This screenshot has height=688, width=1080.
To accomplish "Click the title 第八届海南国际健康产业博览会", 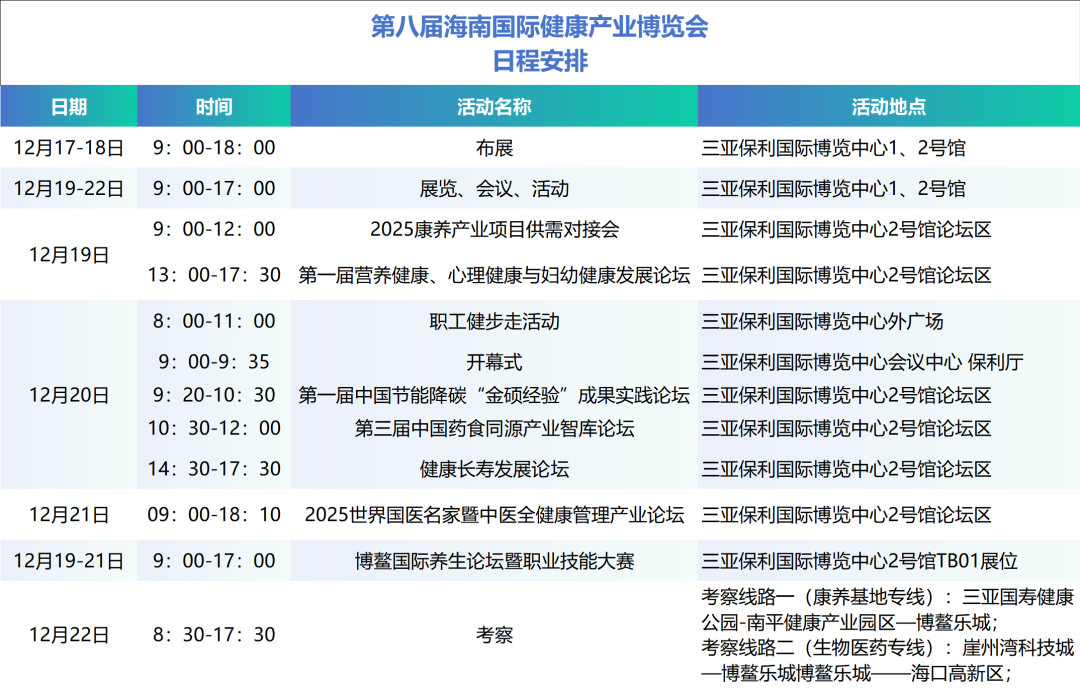I will point(540,27).
